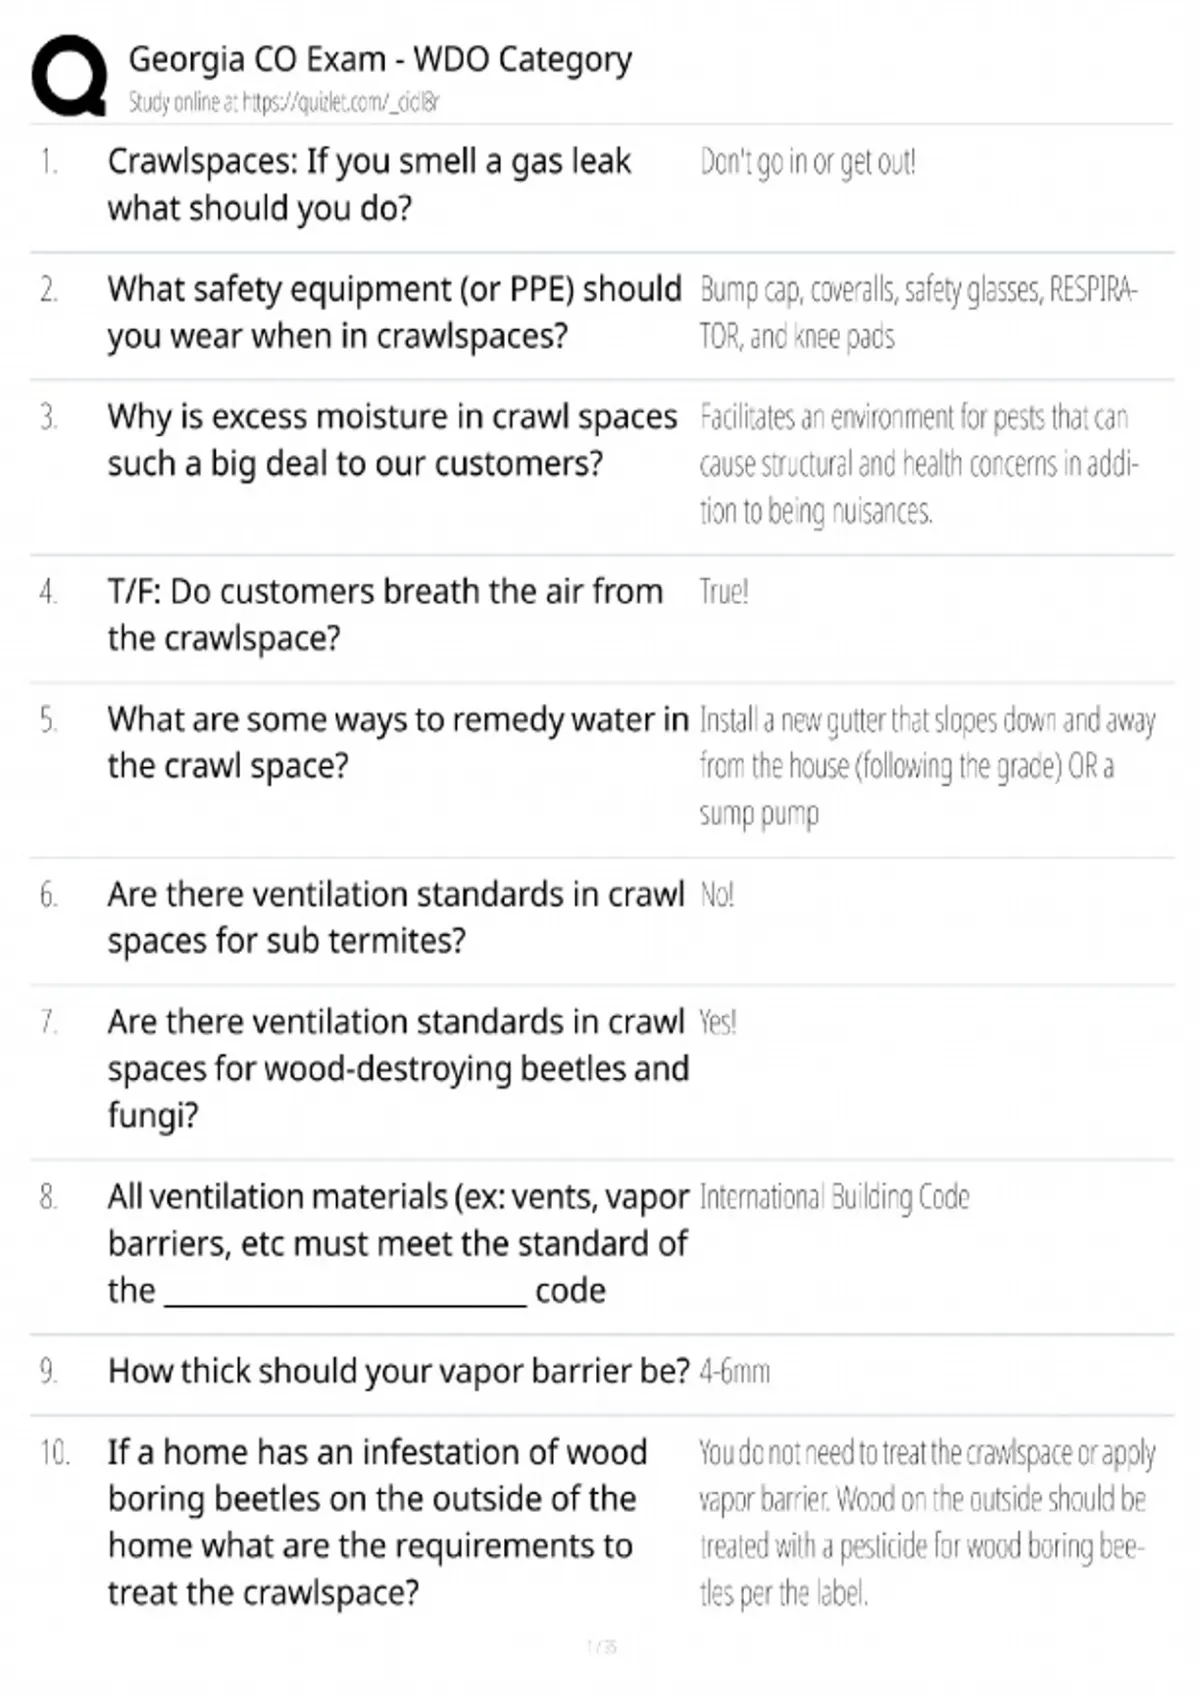Click the International Building Code answer
This screenshot has width=1200, height=1700.
pyautogui.click(x=835, y=1197)
